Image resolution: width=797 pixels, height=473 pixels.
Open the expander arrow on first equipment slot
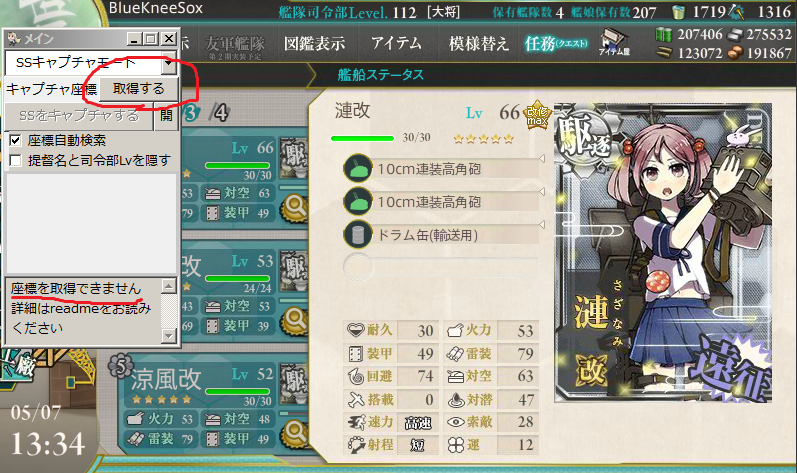coord(542,159)
